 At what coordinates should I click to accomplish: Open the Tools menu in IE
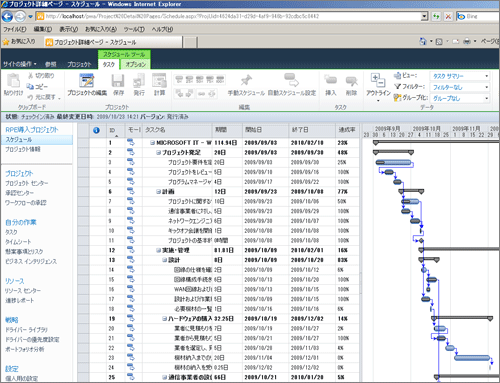click(x=134, y=29)
